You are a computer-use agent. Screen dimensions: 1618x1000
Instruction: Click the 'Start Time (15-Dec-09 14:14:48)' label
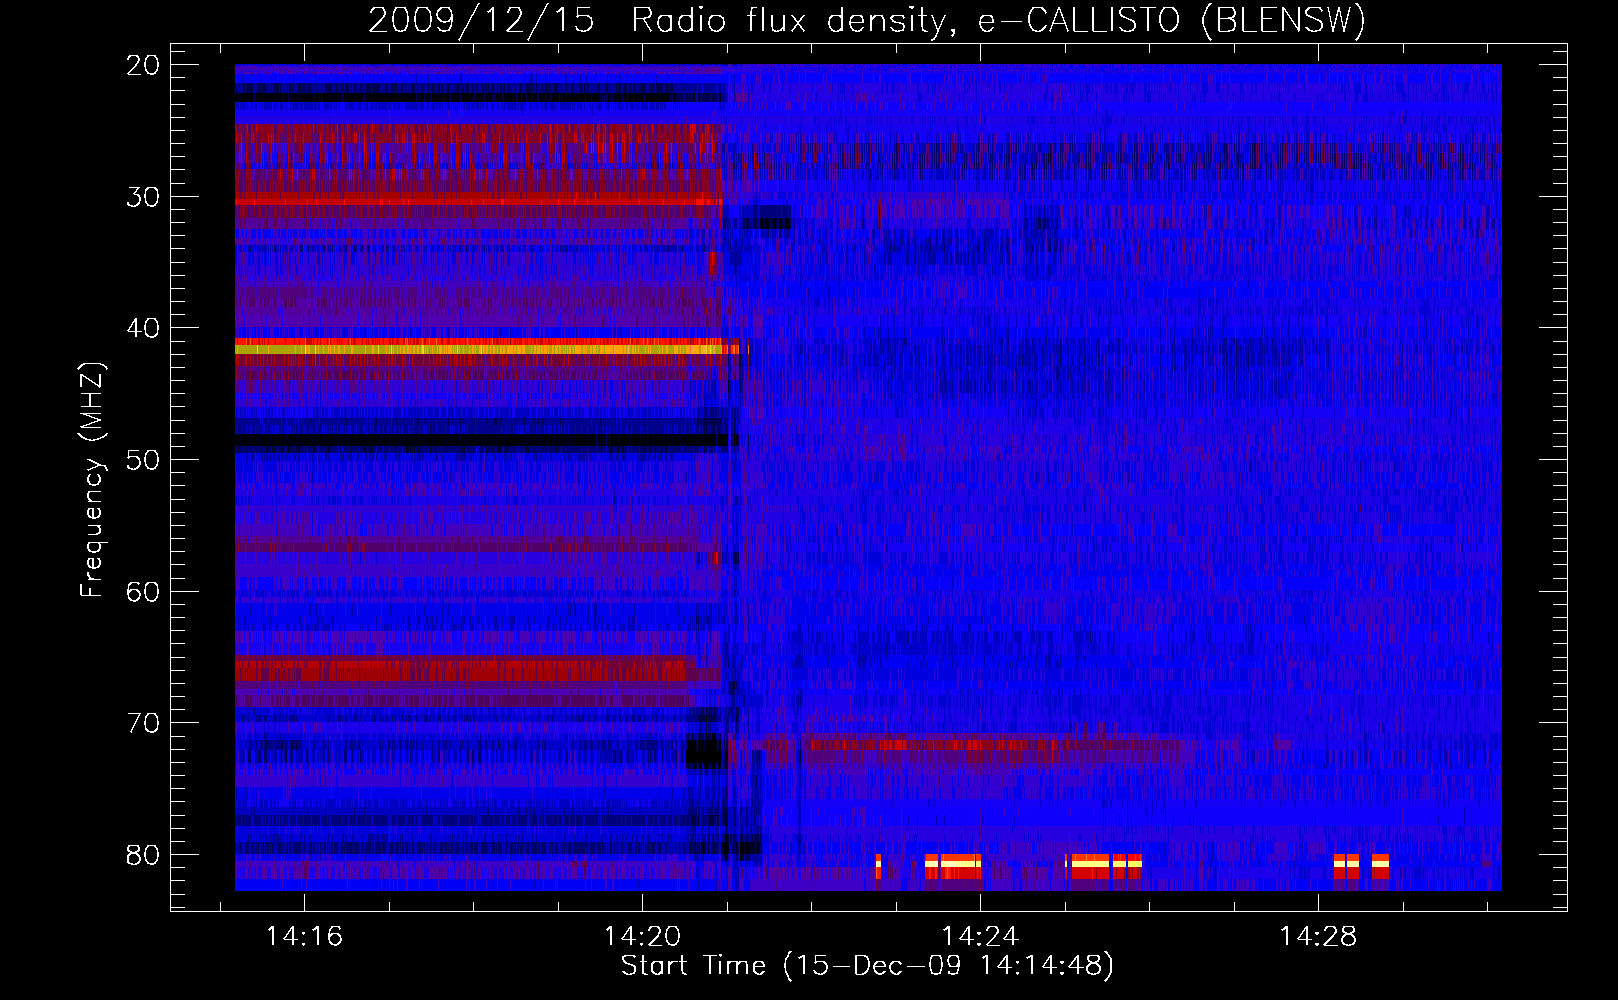tap(867, 966)
